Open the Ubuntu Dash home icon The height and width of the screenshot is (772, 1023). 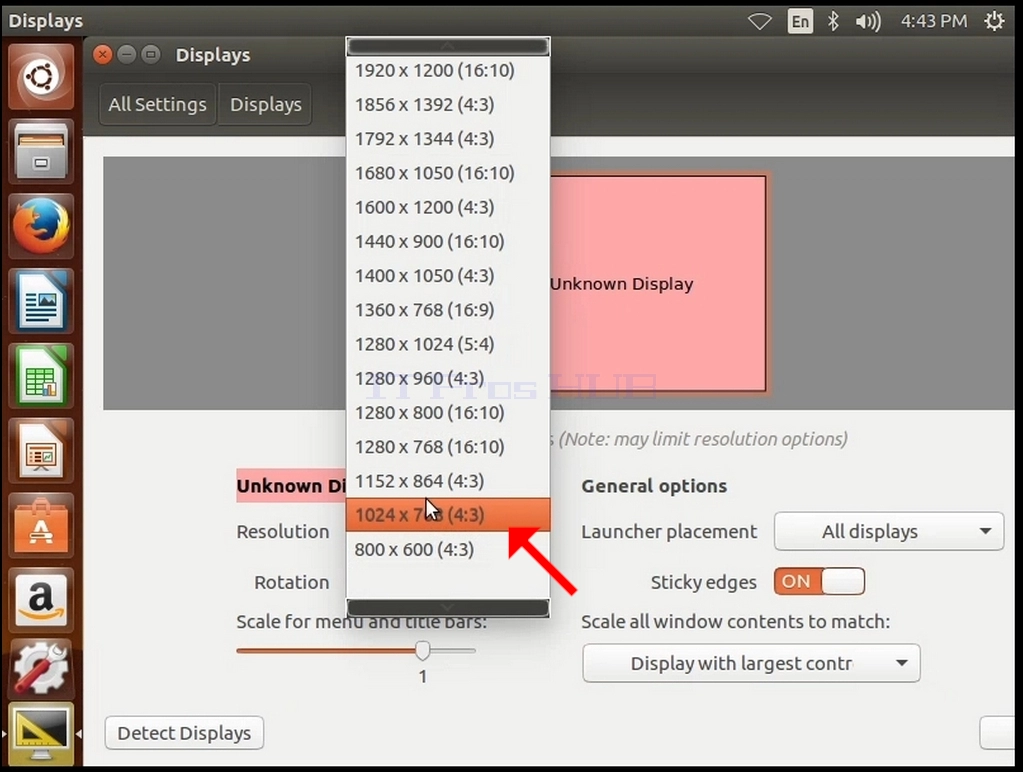pos(41,77)
